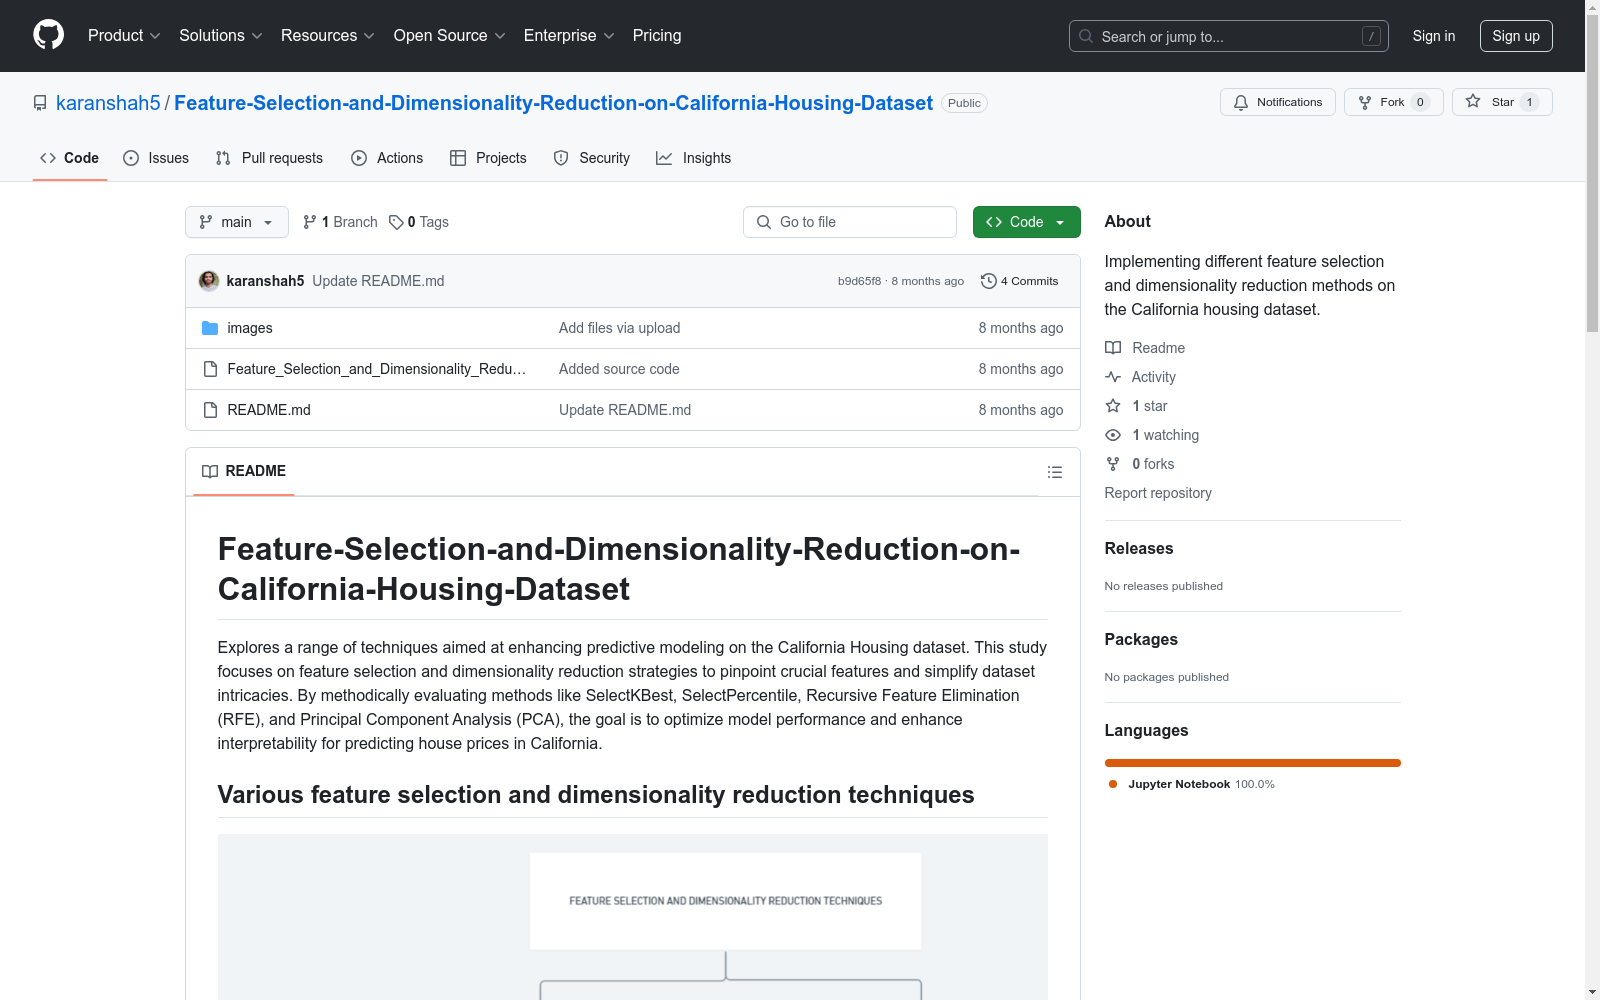Open the Releases heading link
1600x1000 pixels.
click(1139, 548)
